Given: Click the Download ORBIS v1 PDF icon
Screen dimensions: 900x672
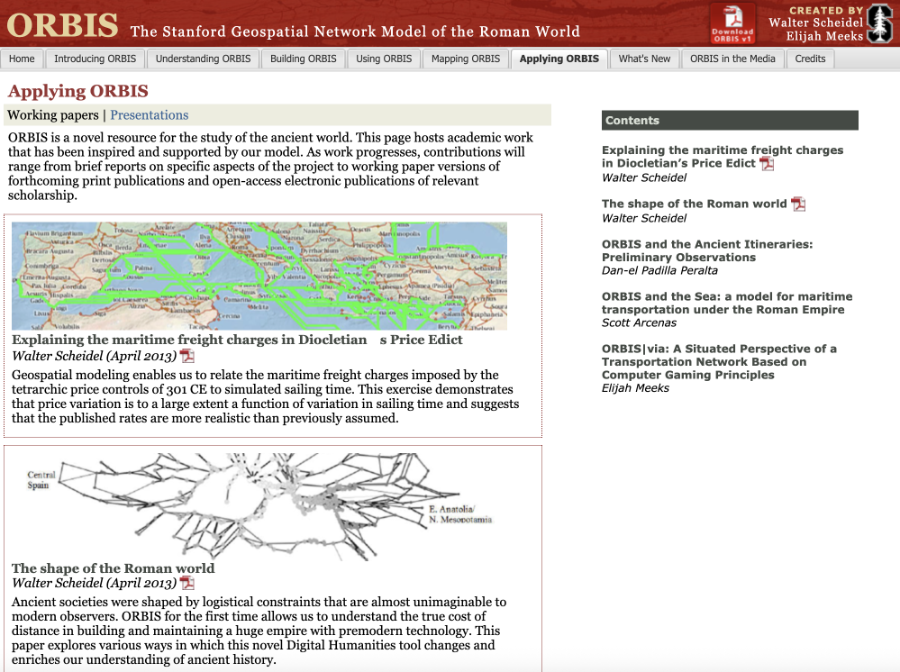Looking at the screenshot, I should tap(732, 22).
